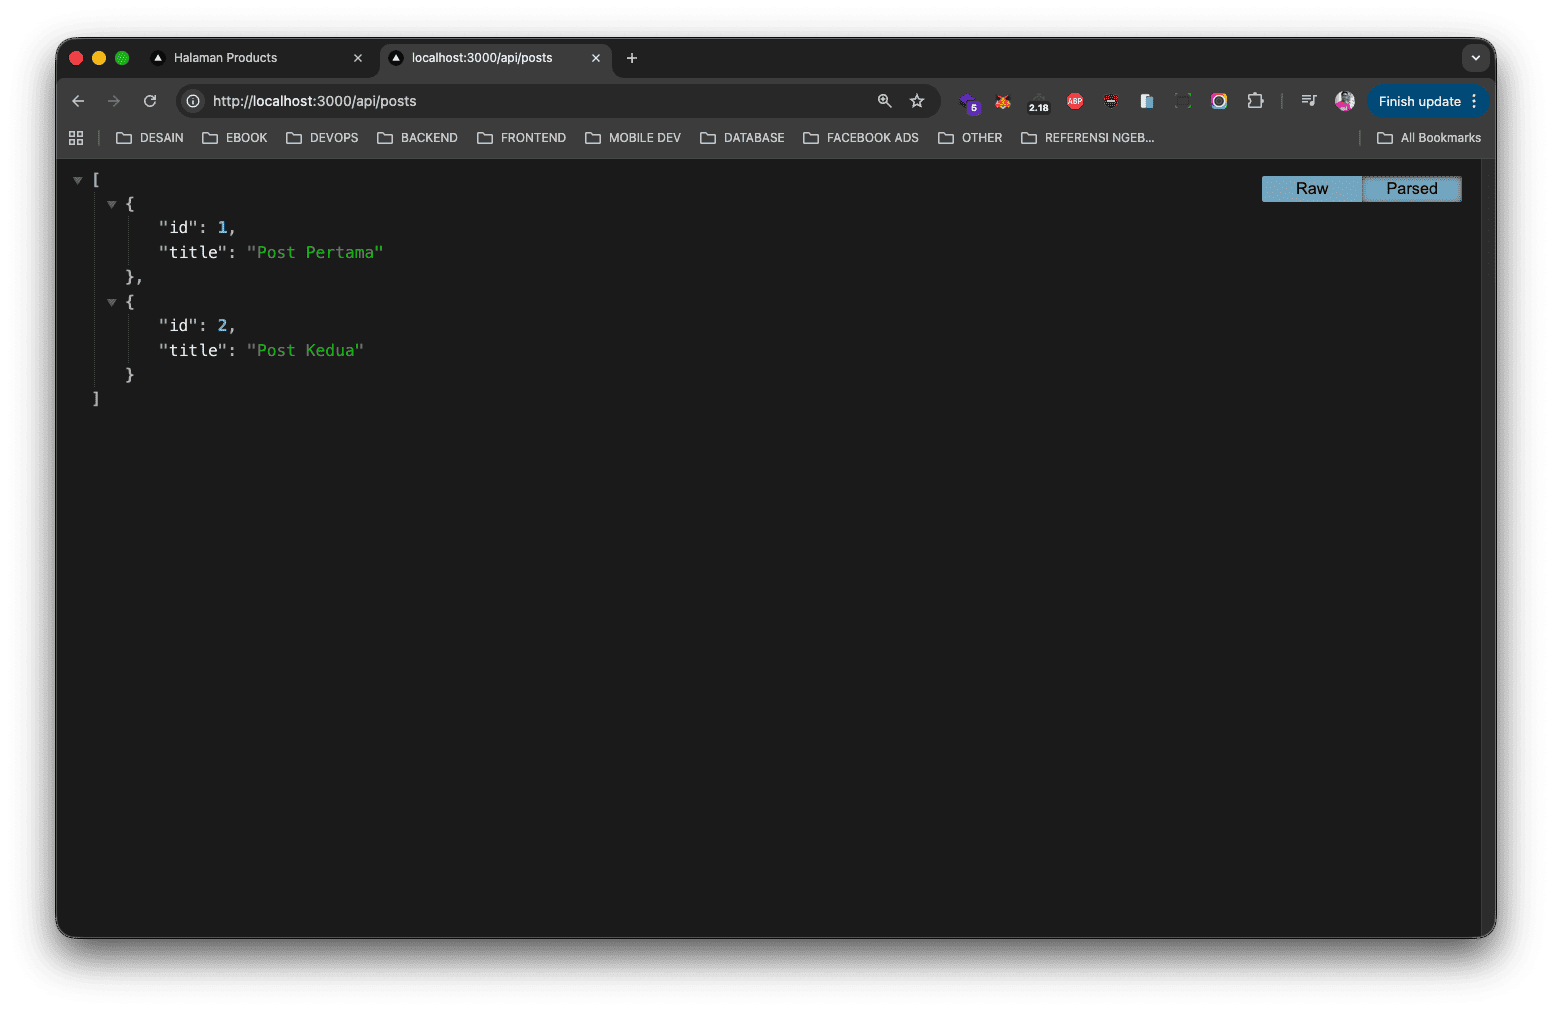Click the screenshot capture extension icon

1183,101
